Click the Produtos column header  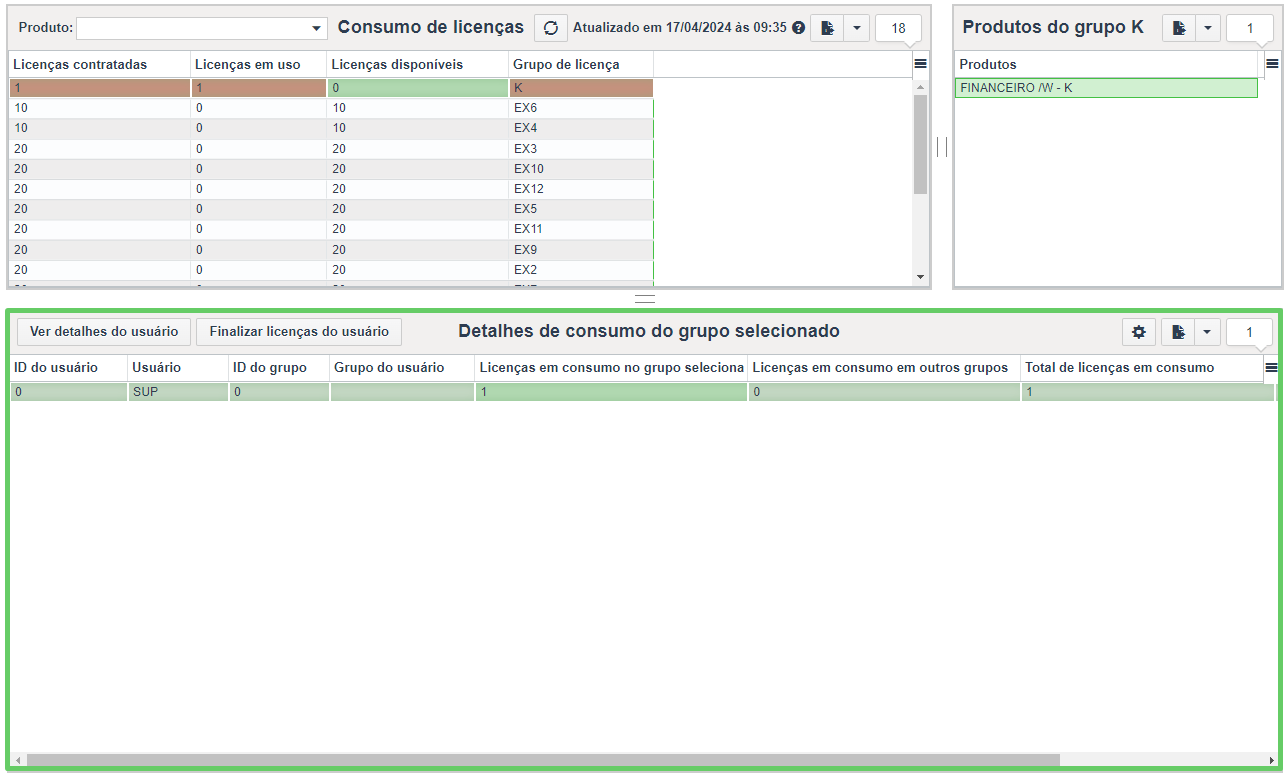1106,64
